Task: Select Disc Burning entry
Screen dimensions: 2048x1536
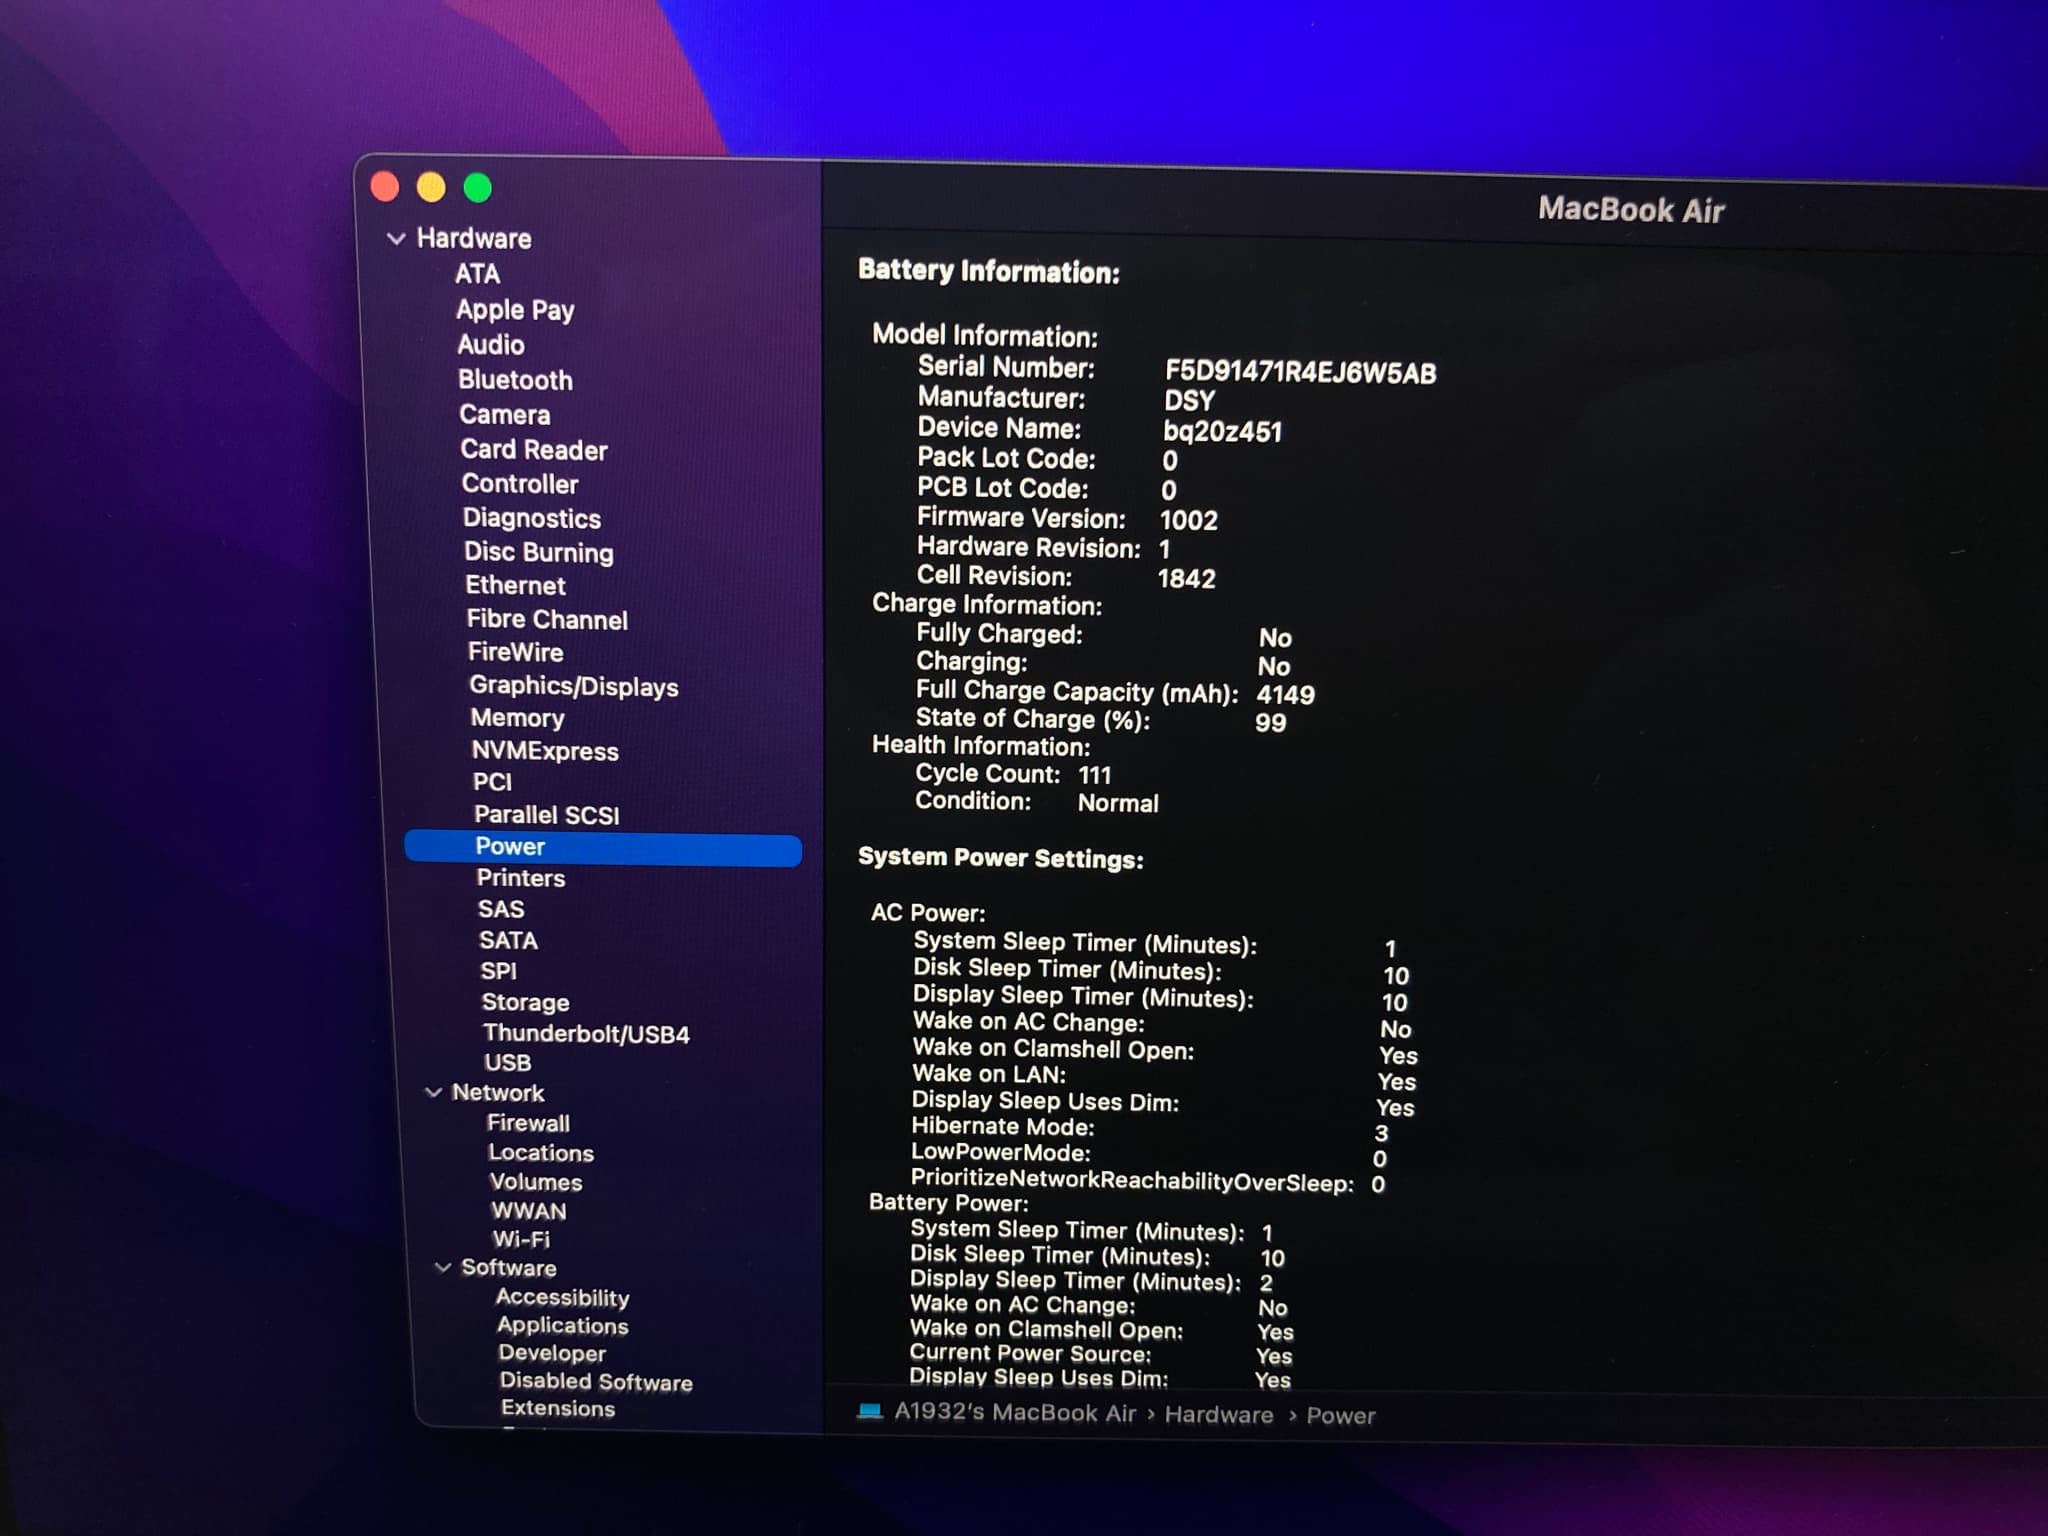Action: pos(538,552)
